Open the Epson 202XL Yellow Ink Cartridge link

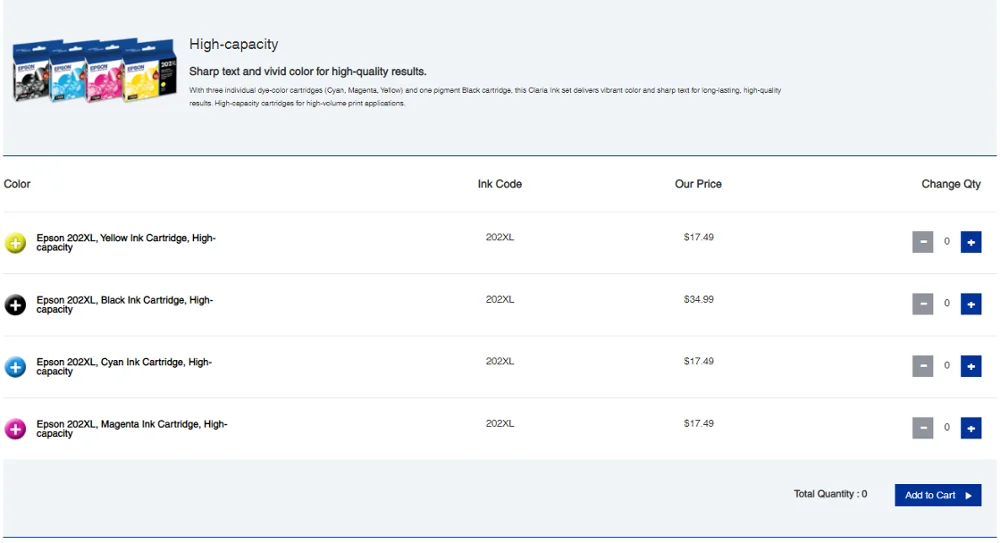126,242
